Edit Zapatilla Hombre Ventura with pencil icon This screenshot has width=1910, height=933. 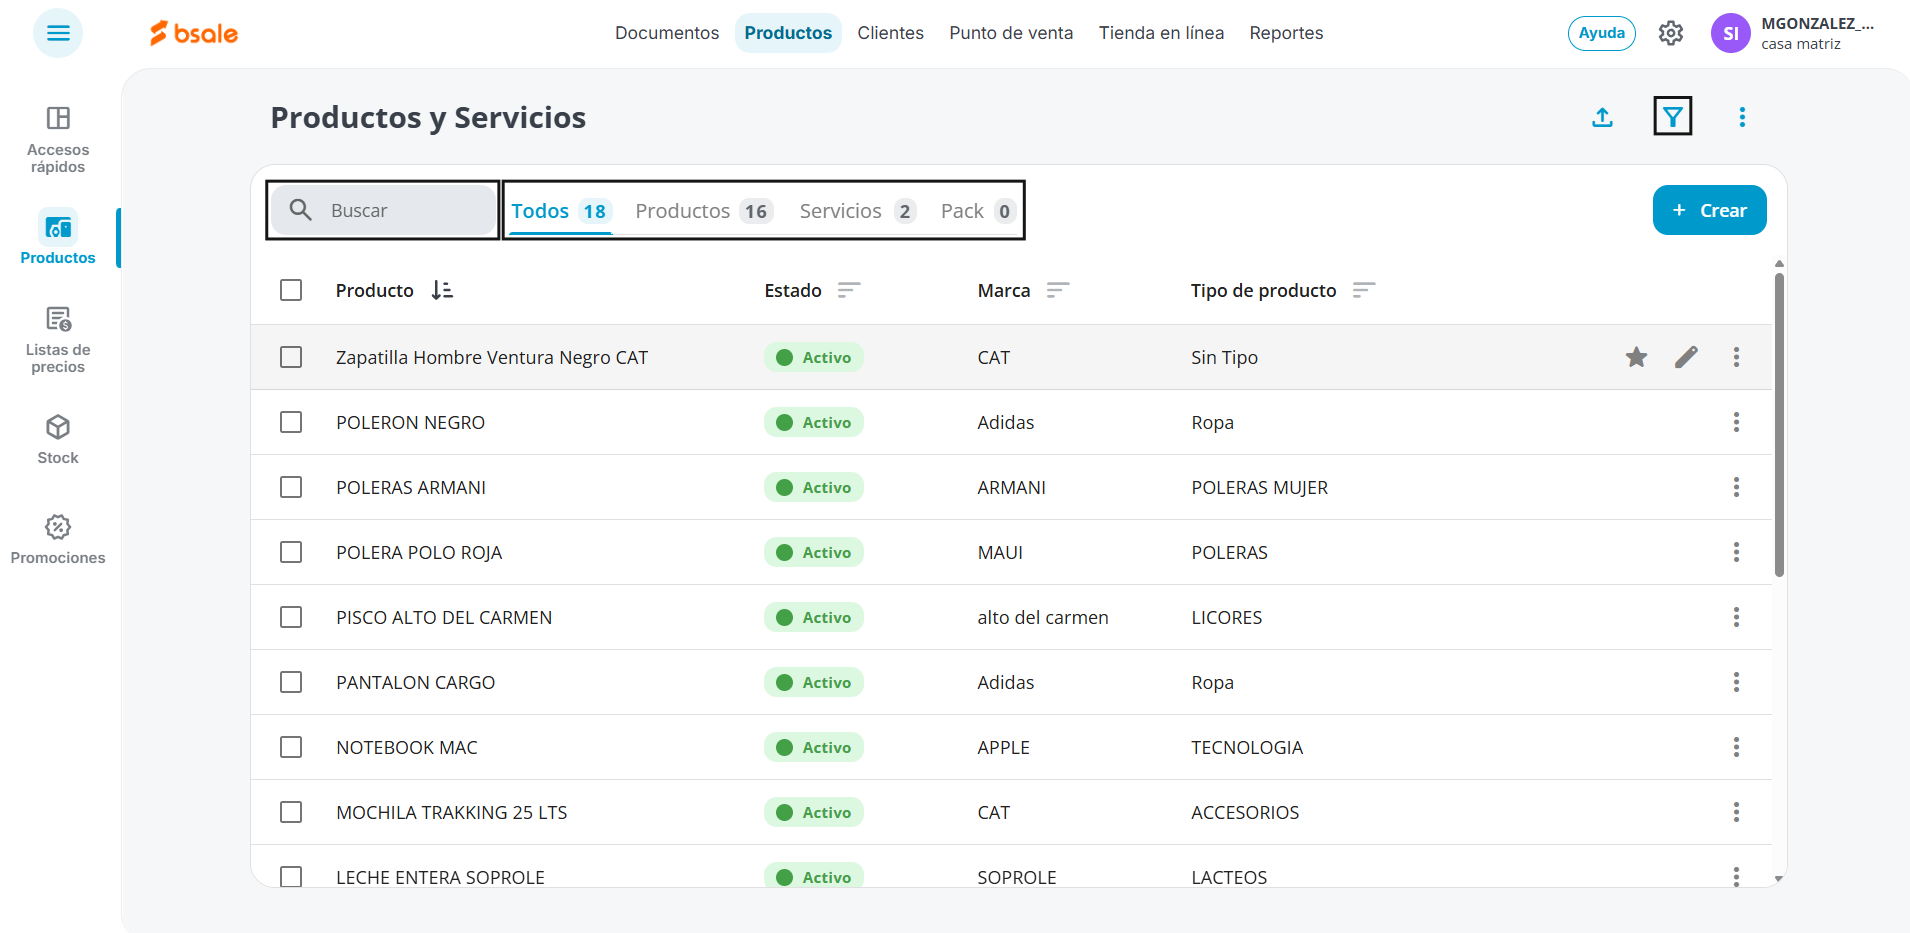point(1686,357)
